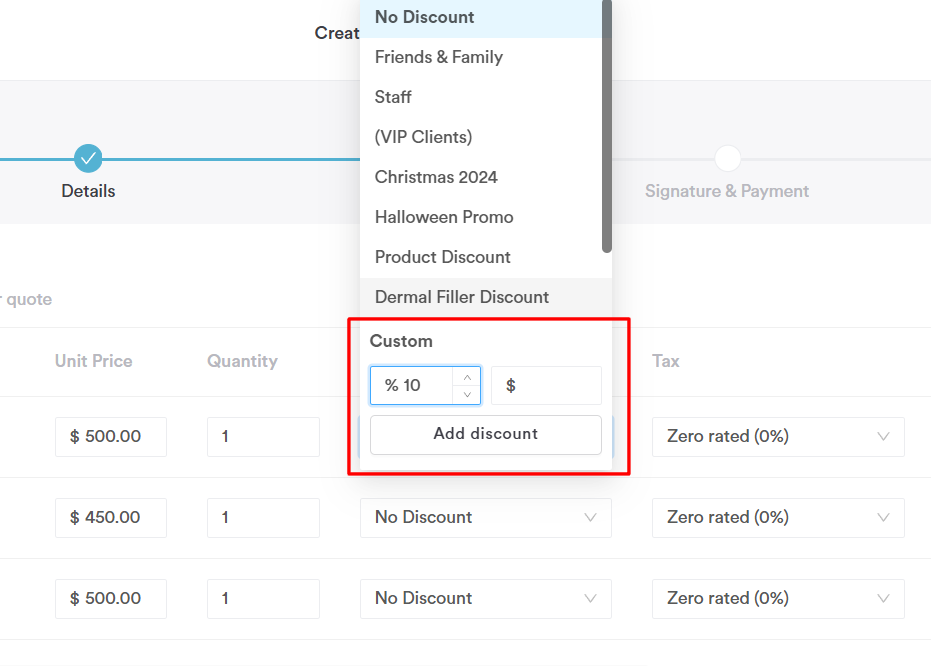This screenshot has height=666, width=931.
Task: Click the Add discount button
Action: point(486,435)
